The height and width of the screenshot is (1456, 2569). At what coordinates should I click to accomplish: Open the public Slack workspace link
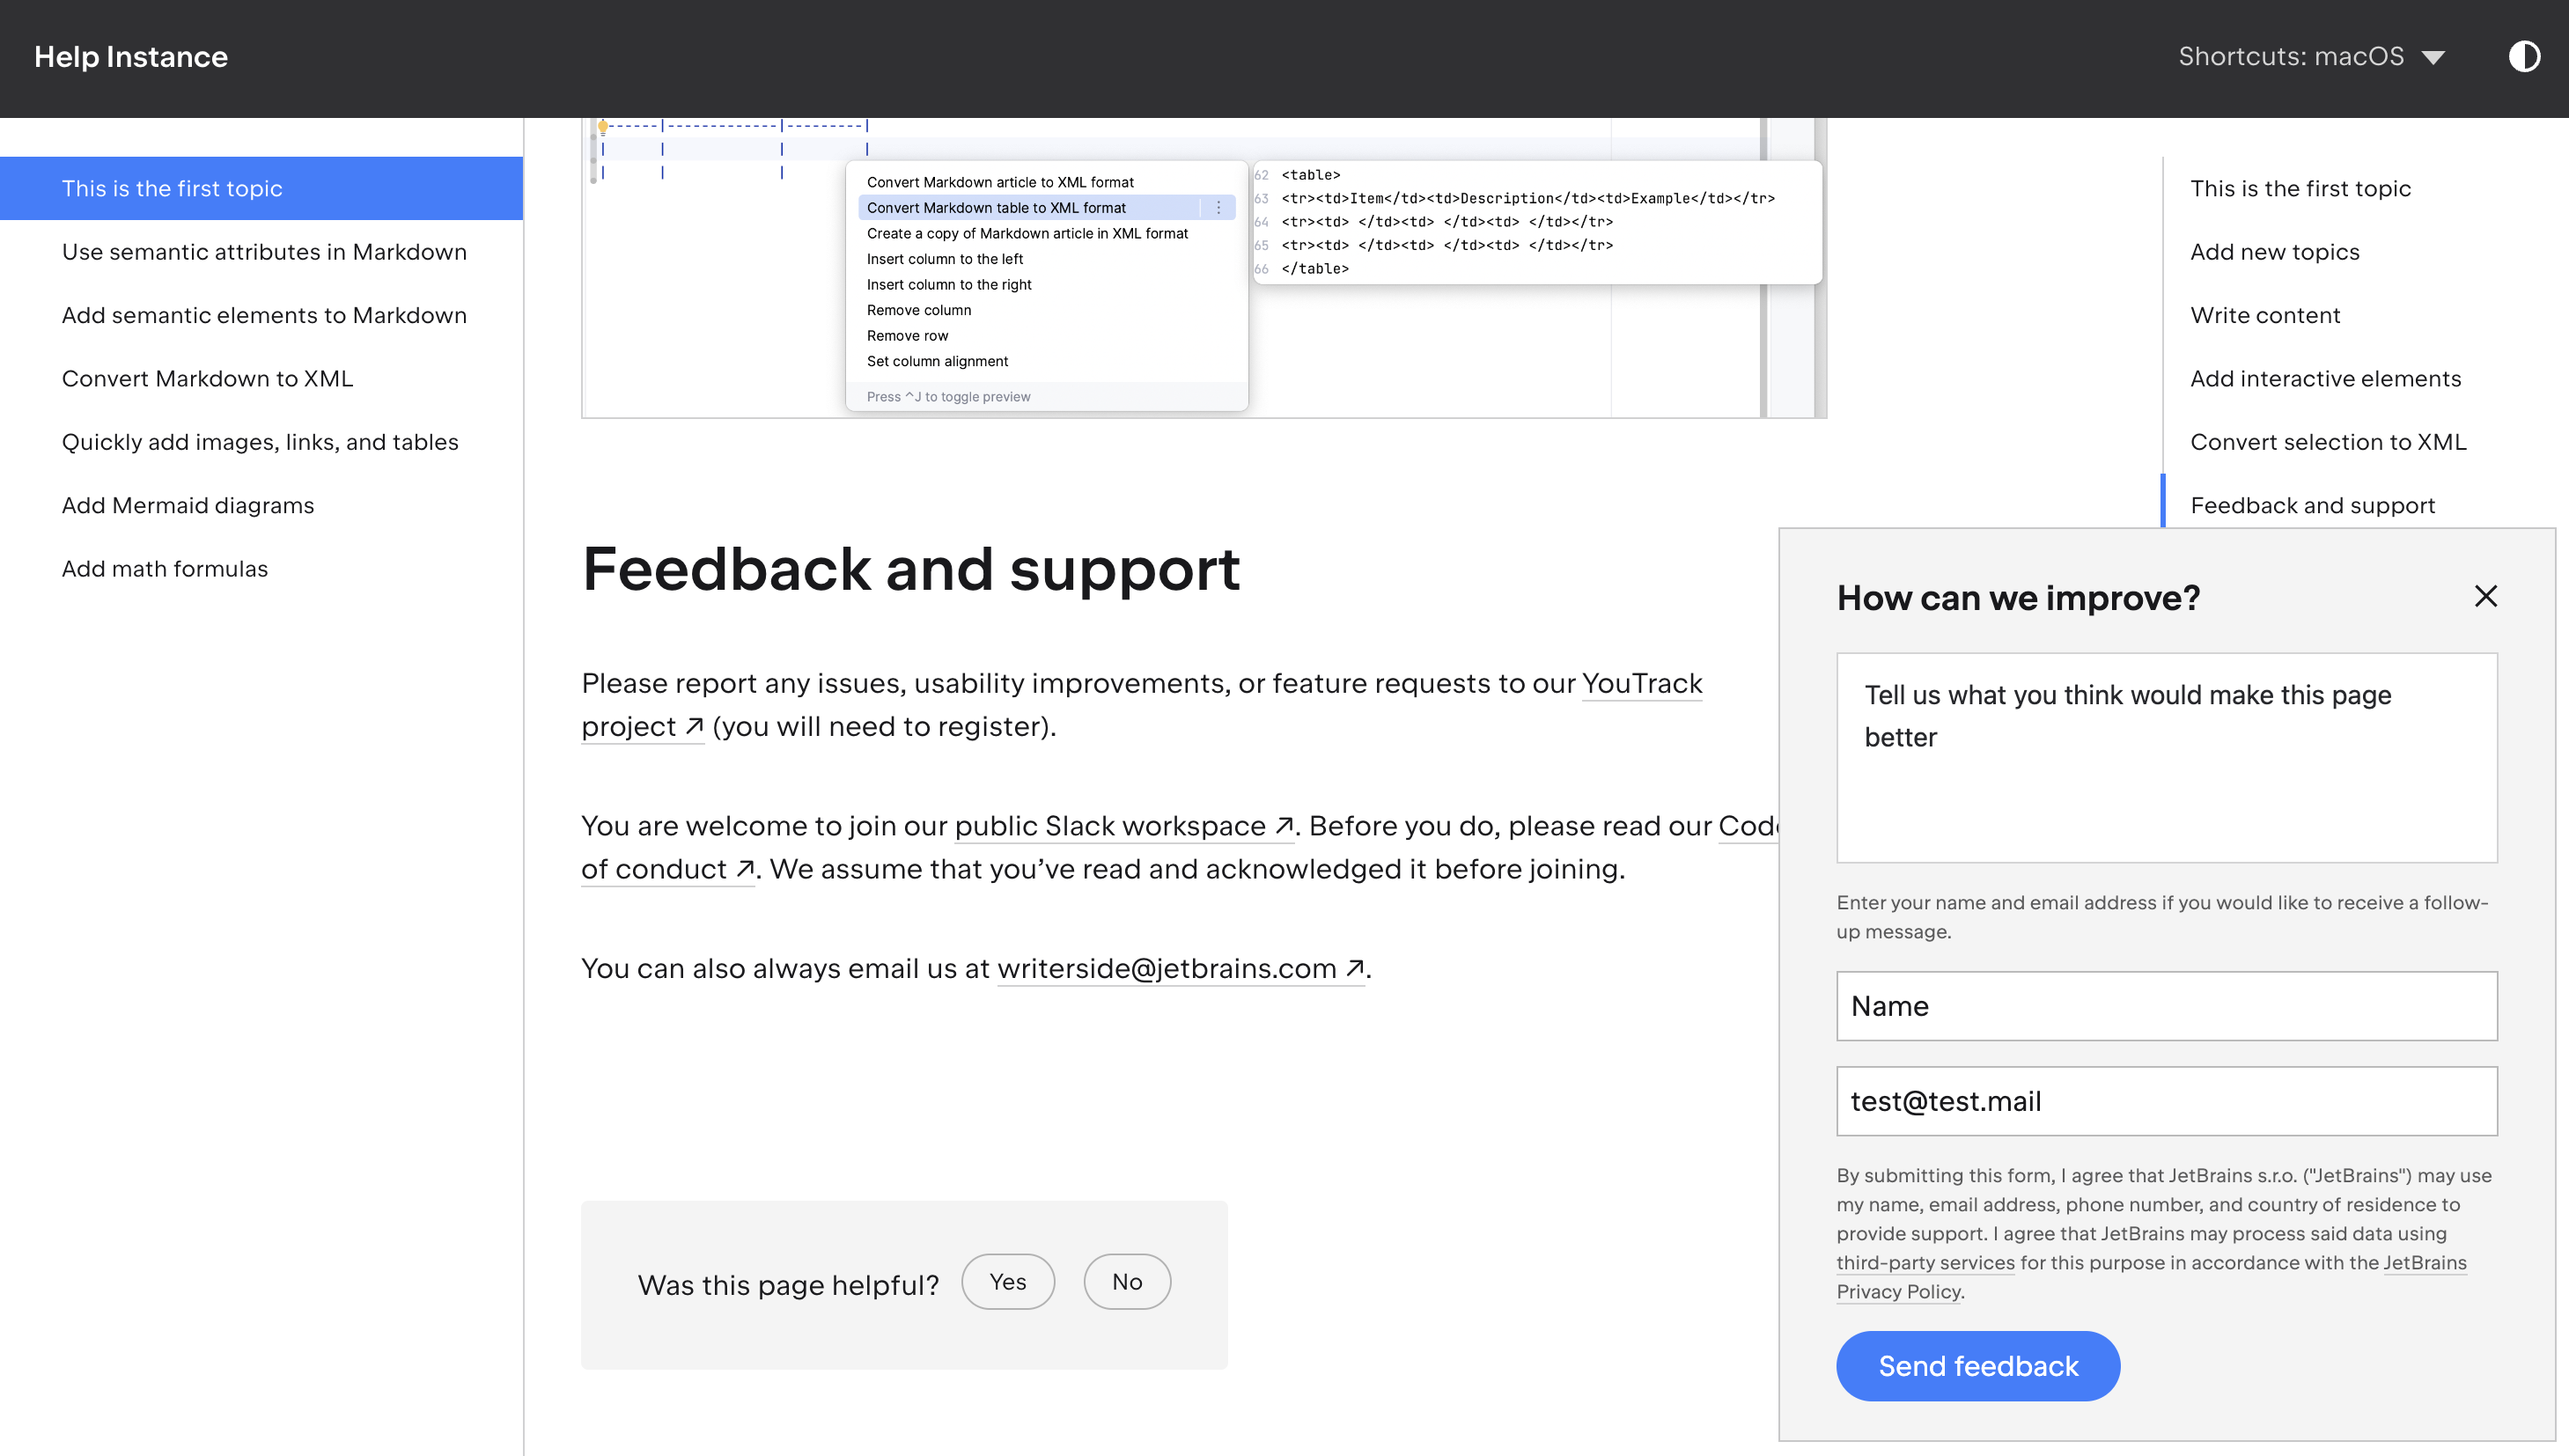pos(1121,826)
